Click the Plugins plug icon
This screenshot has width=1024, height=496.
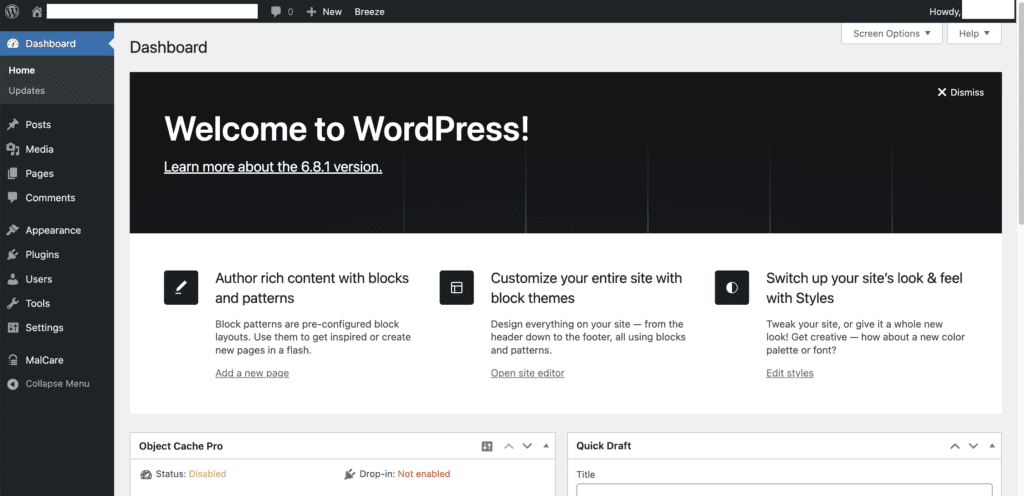(x=12, y=255)
